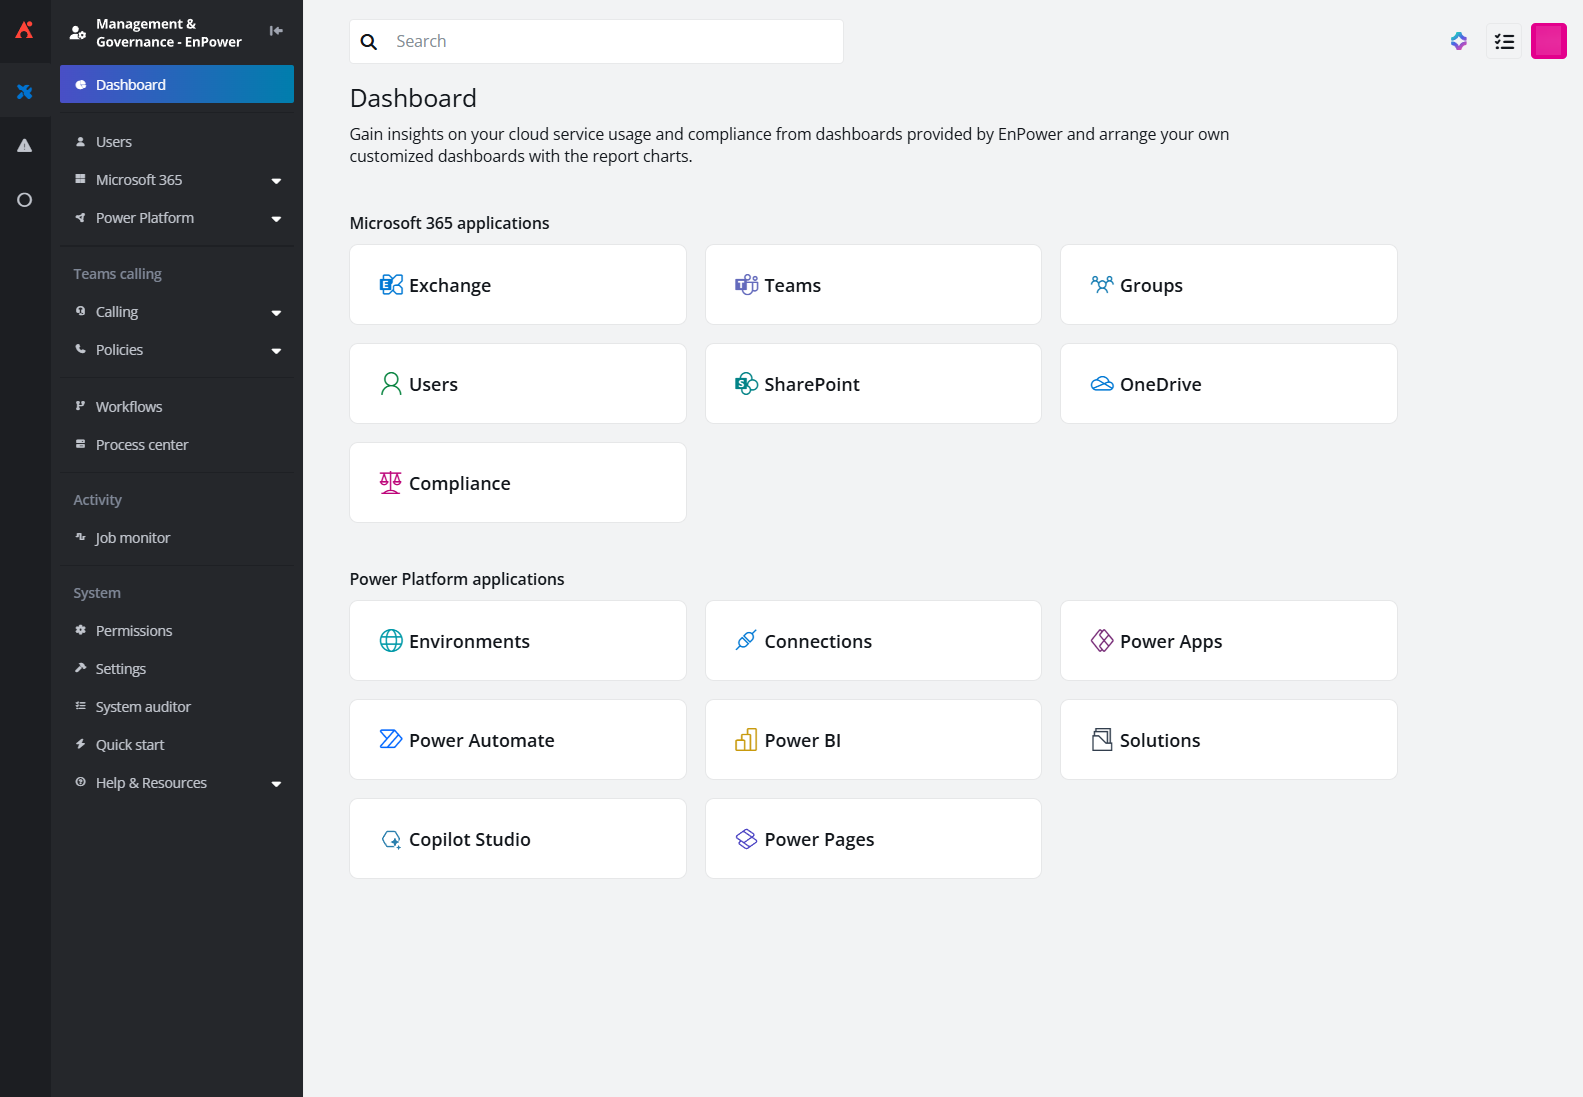Open Job monitor in sidebar
Image resolution: width=1583 pixels, height=1097 pixels.
pos(133,538)
